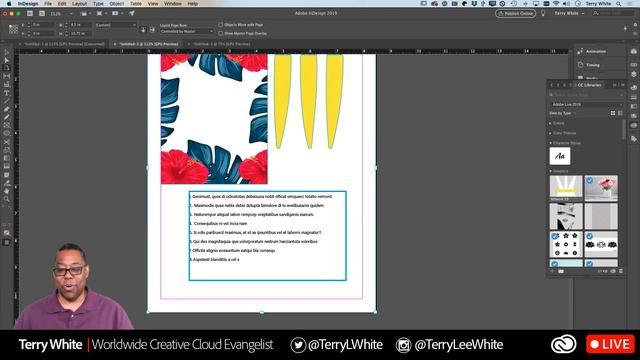
Task: Open the page size Custom dropdown
Action: point(116,25)
